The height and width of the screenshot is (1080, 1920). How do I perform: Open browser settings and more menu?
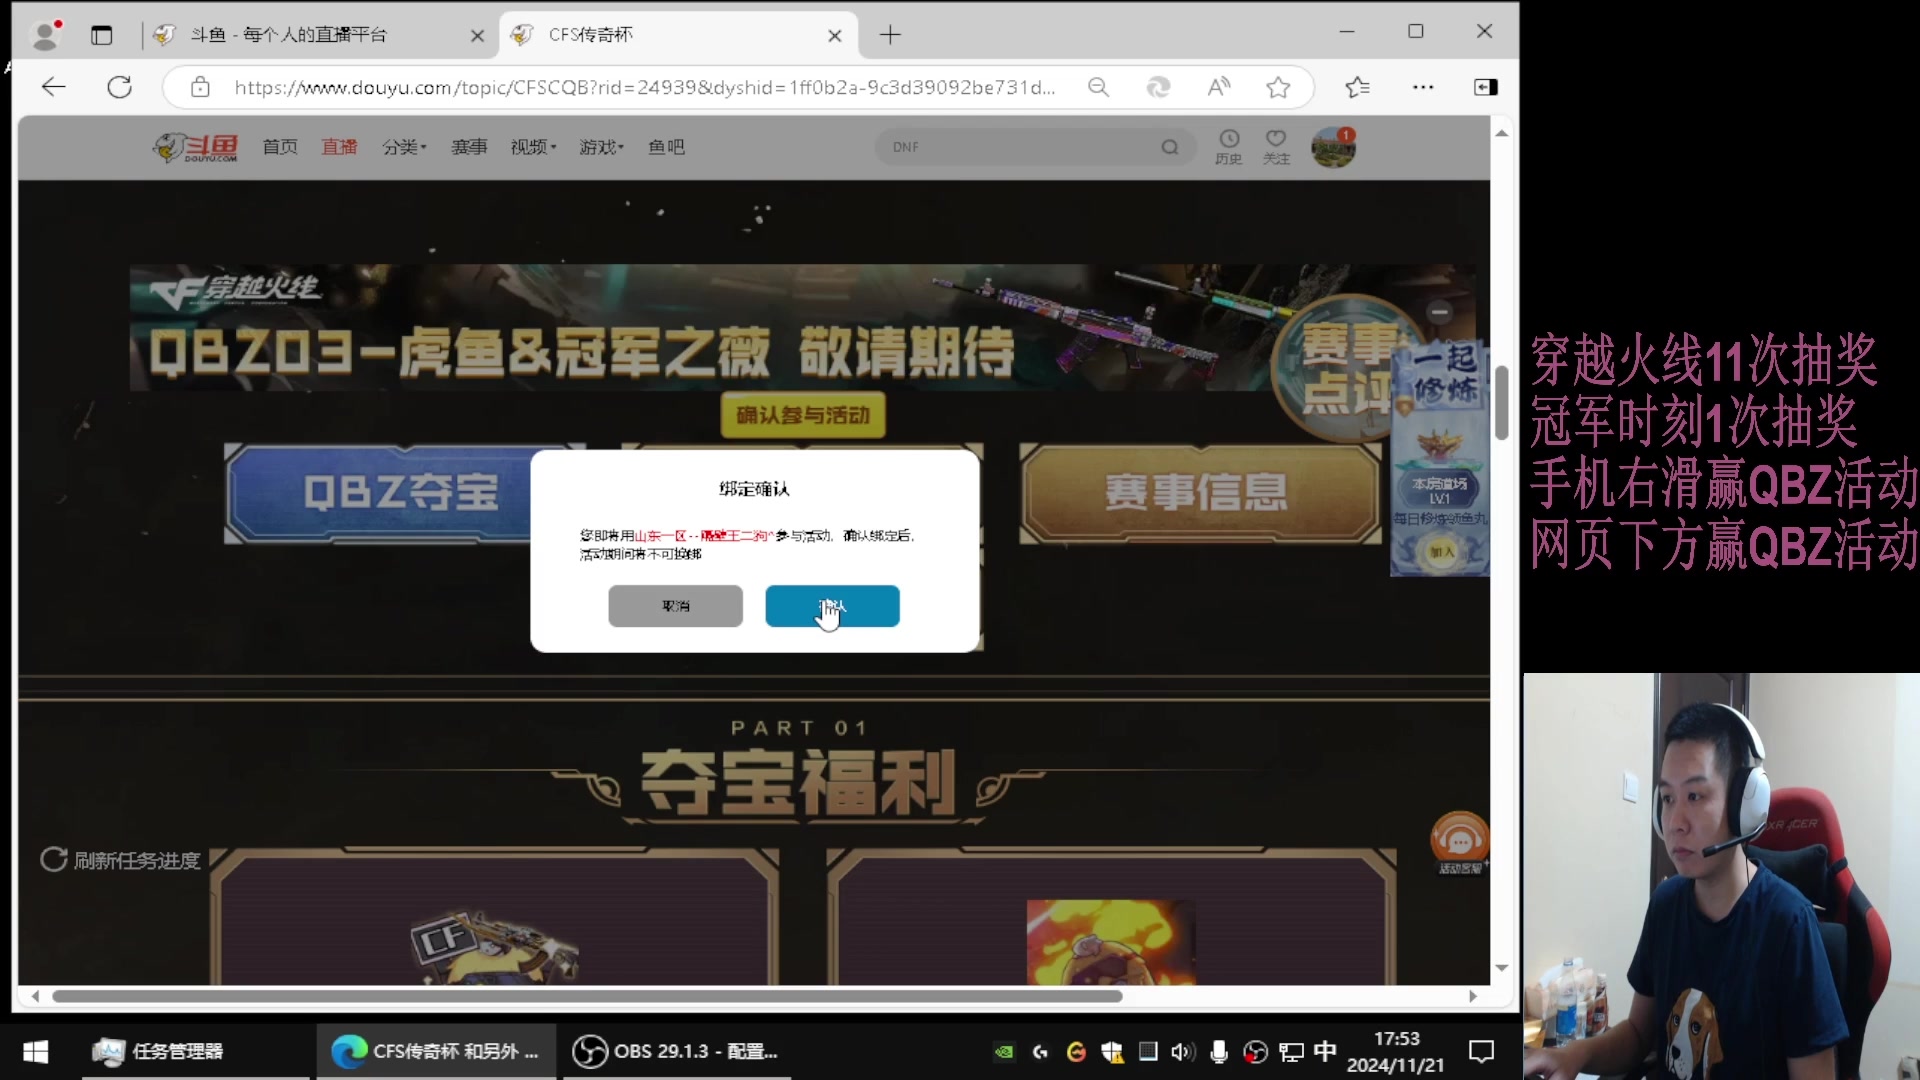(x=1423, y=87)
